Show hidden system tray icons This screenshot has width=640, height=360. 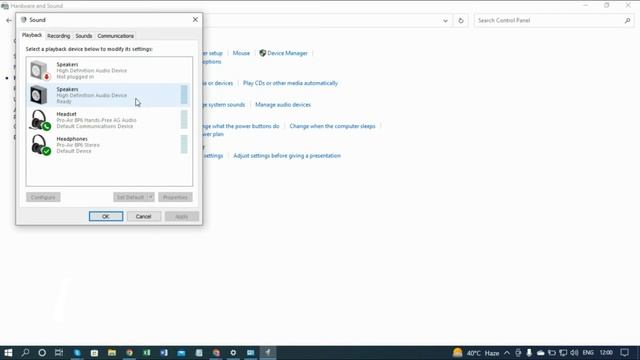pos(507,353)
